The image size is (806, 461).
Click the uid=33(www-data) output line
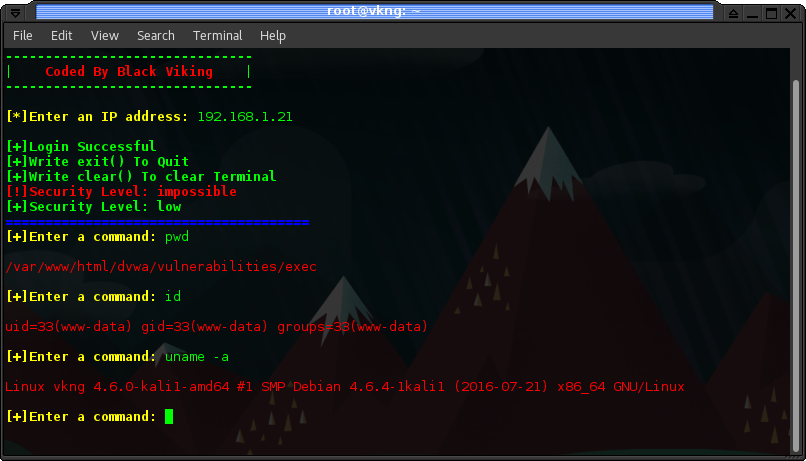point(216,326)
